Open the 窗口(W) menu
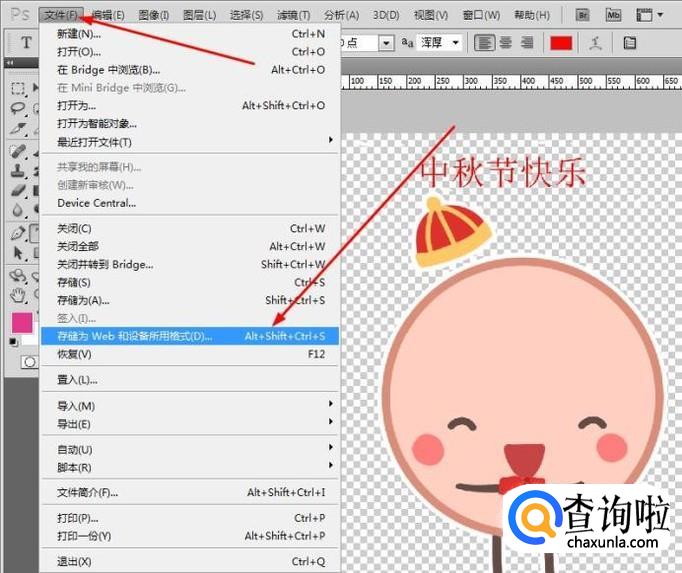This screenshot has height=573, width=682. (x=481, y=15)
